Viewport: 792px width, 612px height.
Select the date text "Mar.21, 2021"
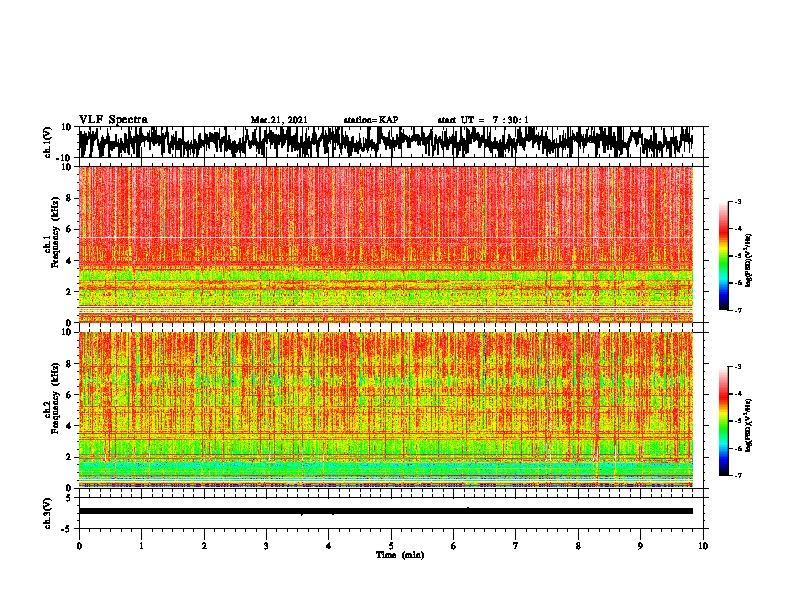[x=279, y=120]
